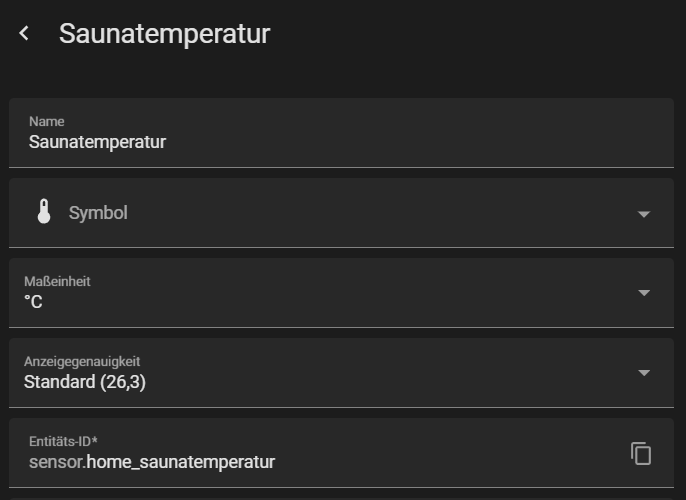Screen dimensions: 686x500
Task: Place cursor in Saunatemperatur name text
Action: (97, 142)
